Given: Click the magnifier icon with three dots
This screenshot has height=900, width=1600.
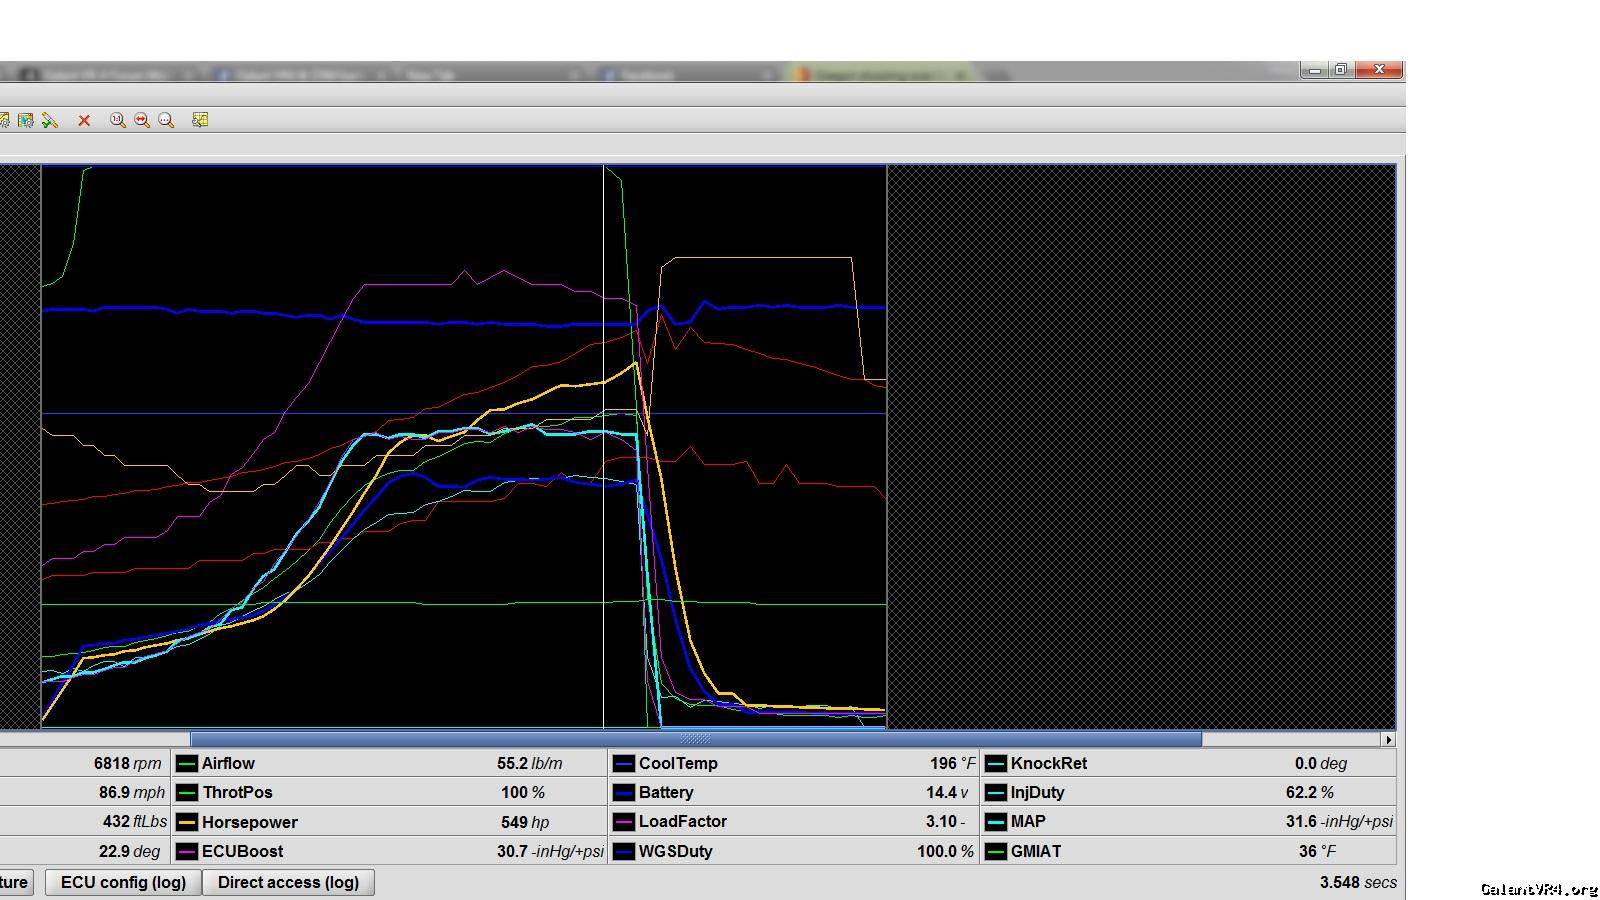Looking at the screenshot, I should 166,120.
